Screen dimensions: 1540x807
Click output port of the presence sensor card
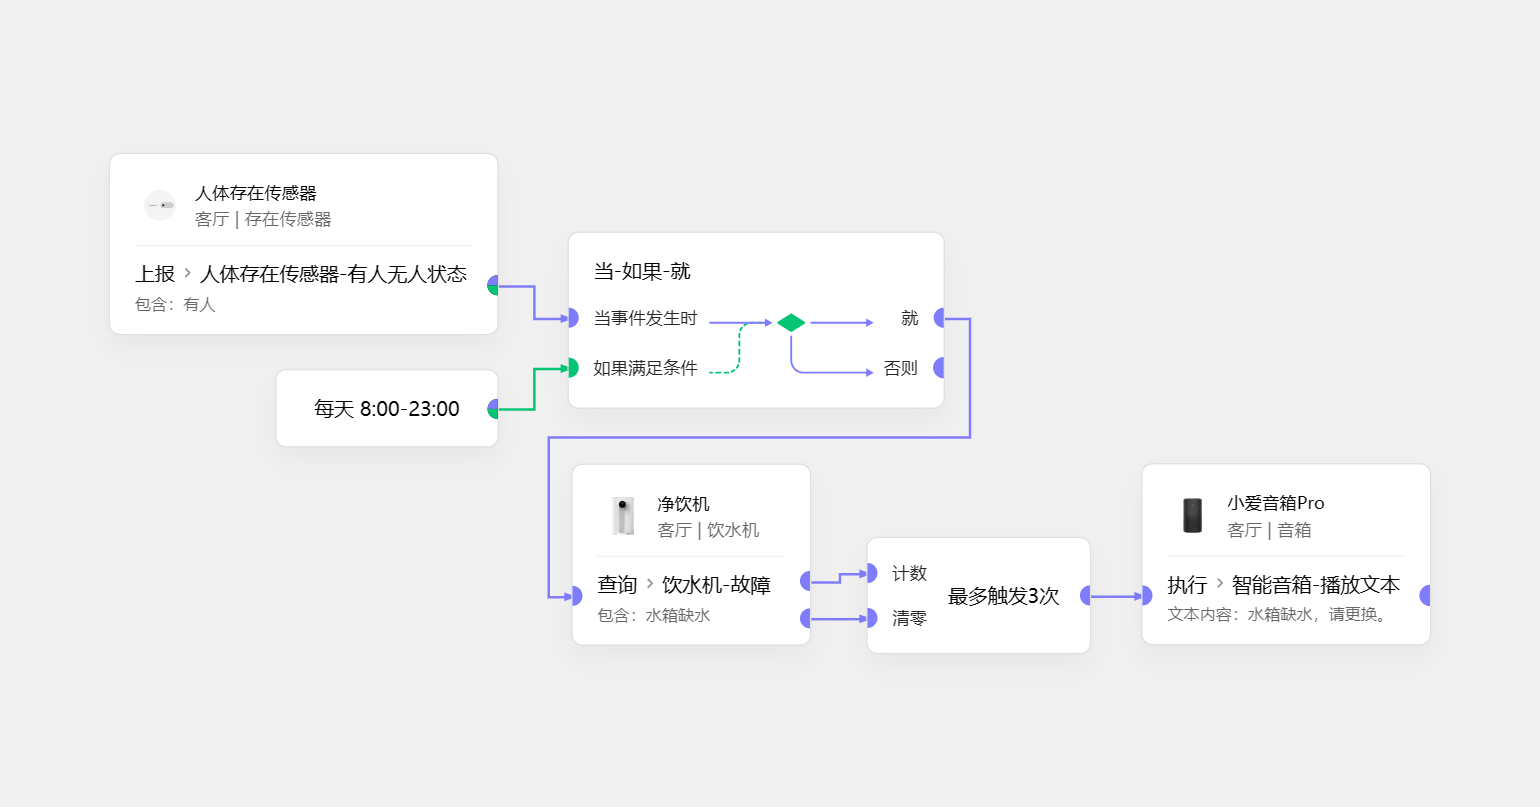493,285
